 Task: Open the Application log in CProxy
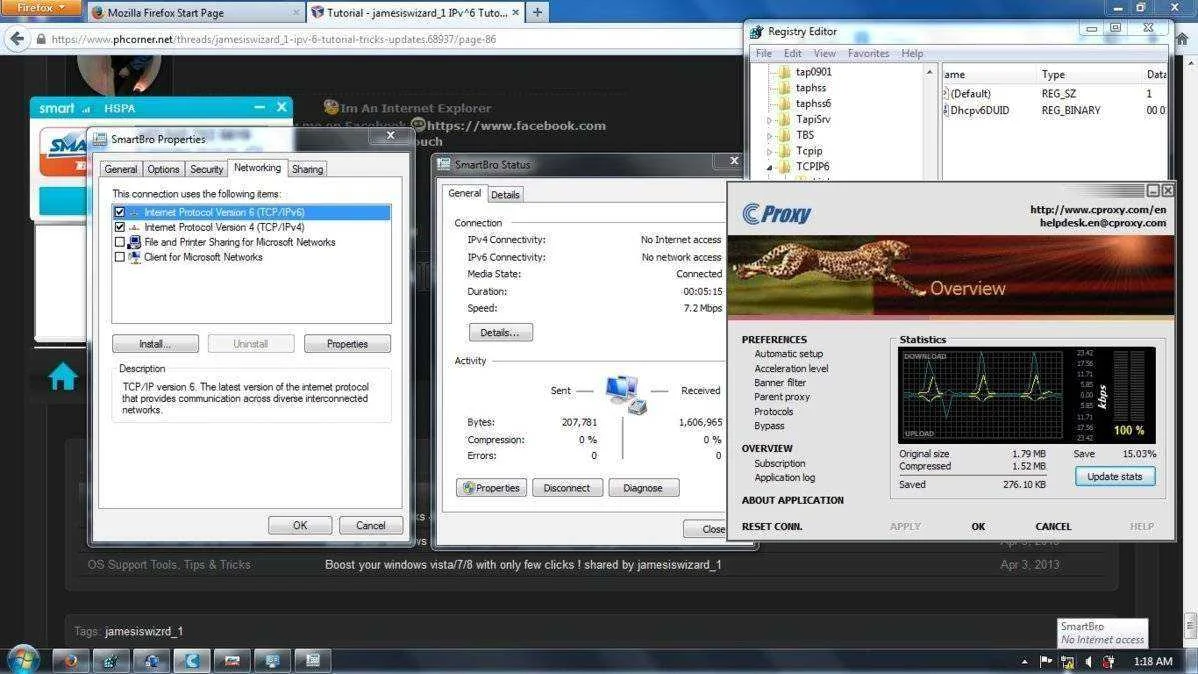coord(784,478)
